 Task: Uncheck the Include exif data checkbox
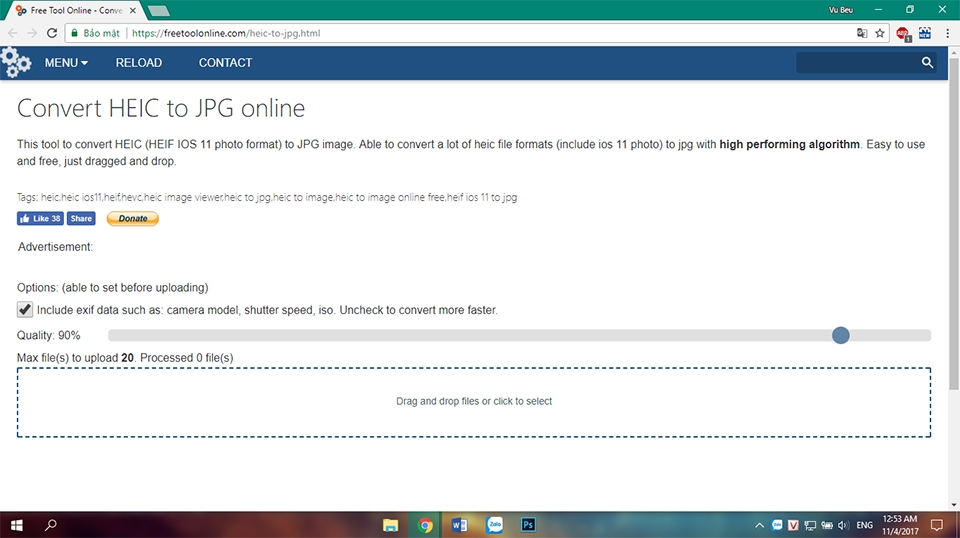pyautogui.click(x=24, y=310)
